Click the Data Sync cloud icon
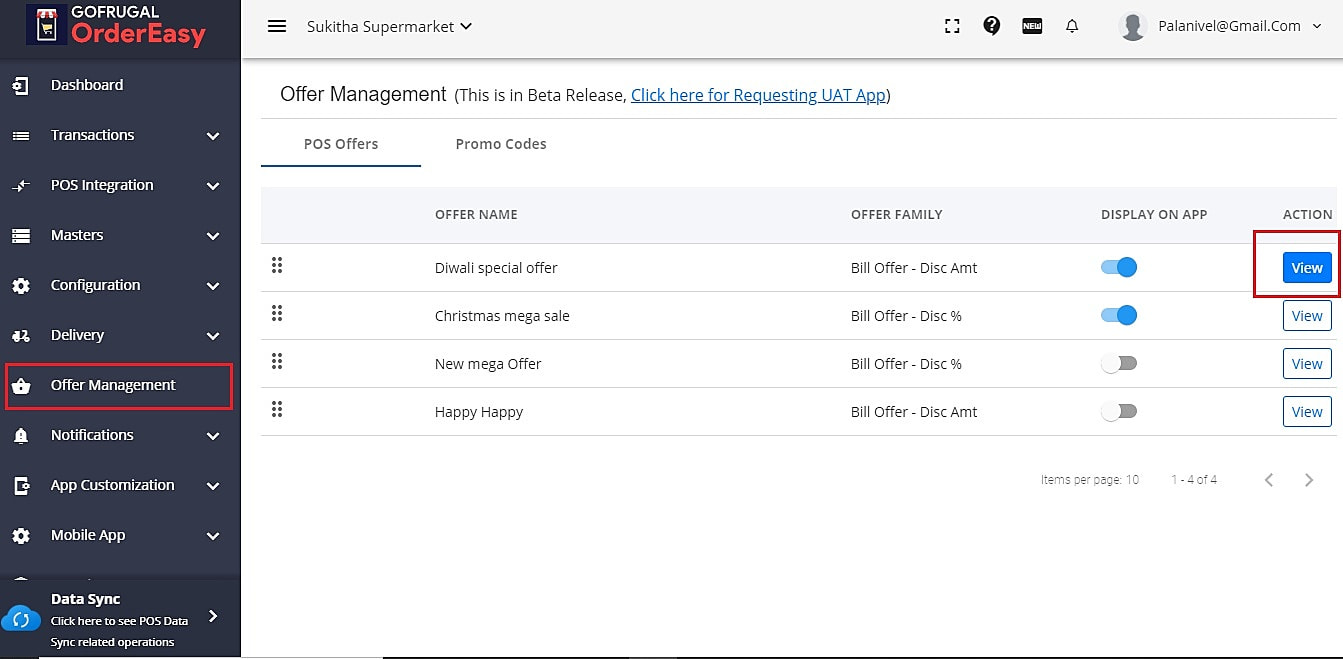 pyautogui.click(x=21, y=619)
